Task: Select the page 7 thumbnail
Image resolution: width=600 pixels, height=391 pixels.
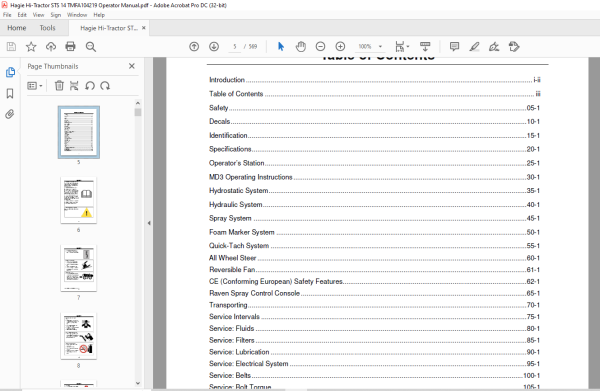Action: click(78, 268)
